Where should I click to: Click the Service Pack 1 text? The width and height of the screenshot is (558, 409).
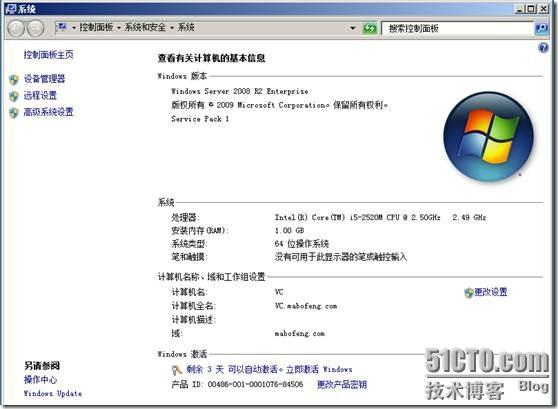coord(200,119)
